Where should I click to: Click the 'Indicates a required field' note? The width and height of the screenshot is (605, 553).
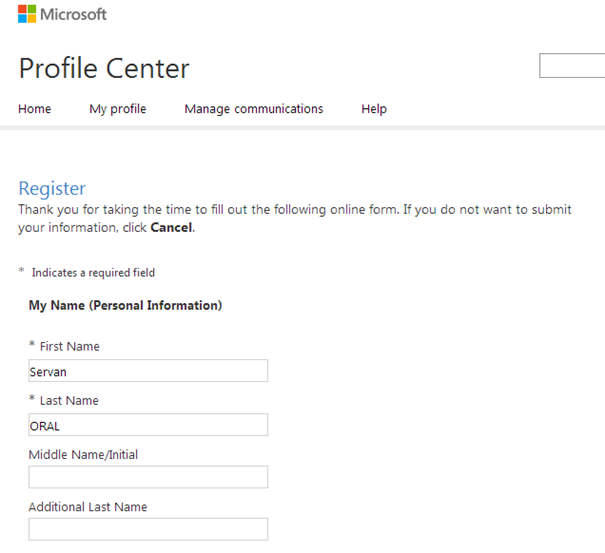(93, 273)
